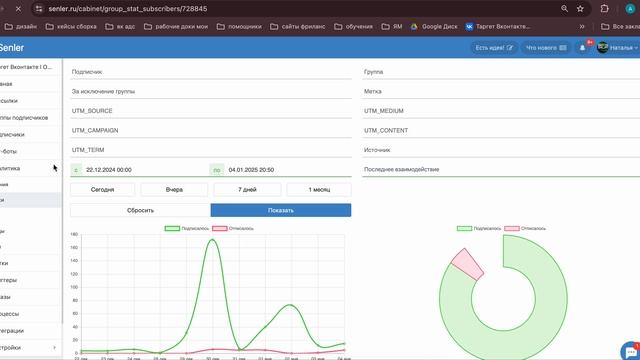Open the Таргет Вконтакте bookmark
The image size is (640, 360).
click(x=498, y=27)
